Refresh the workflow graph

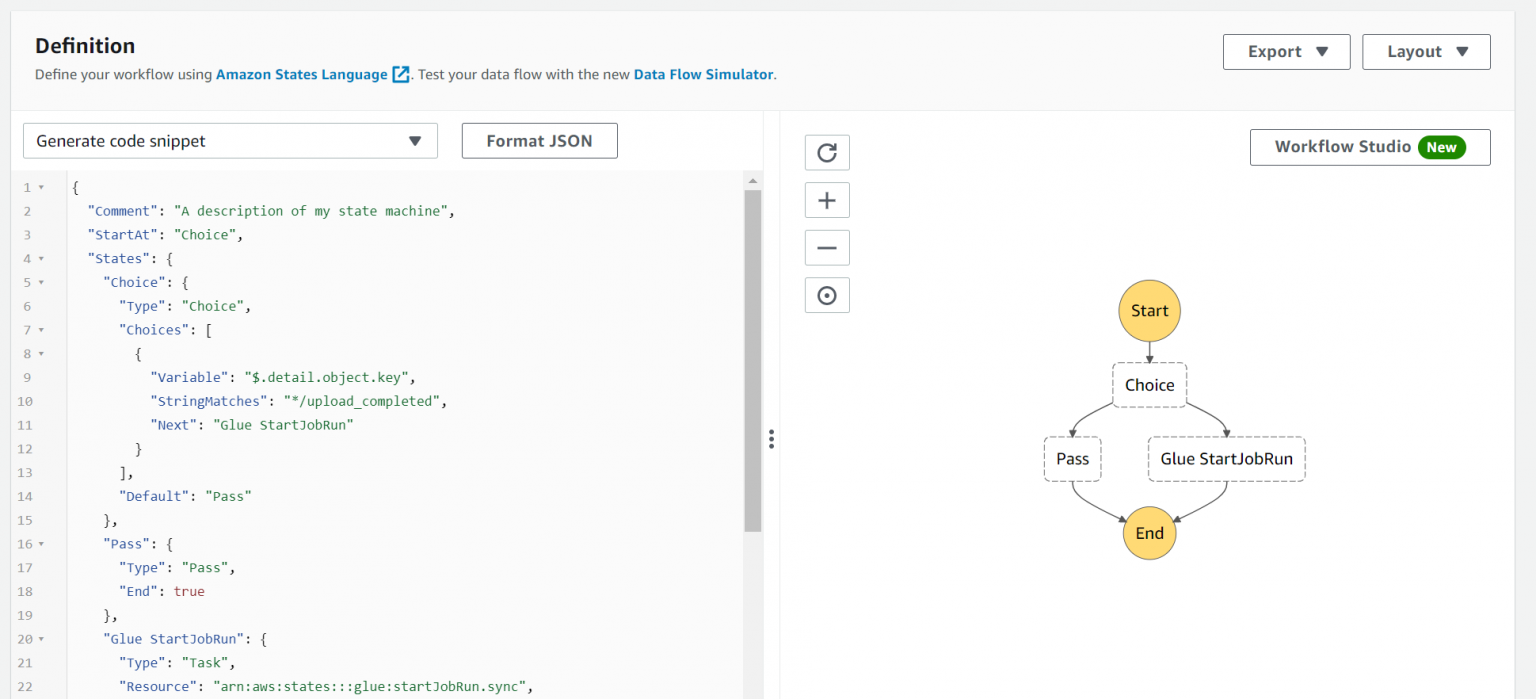827,152
